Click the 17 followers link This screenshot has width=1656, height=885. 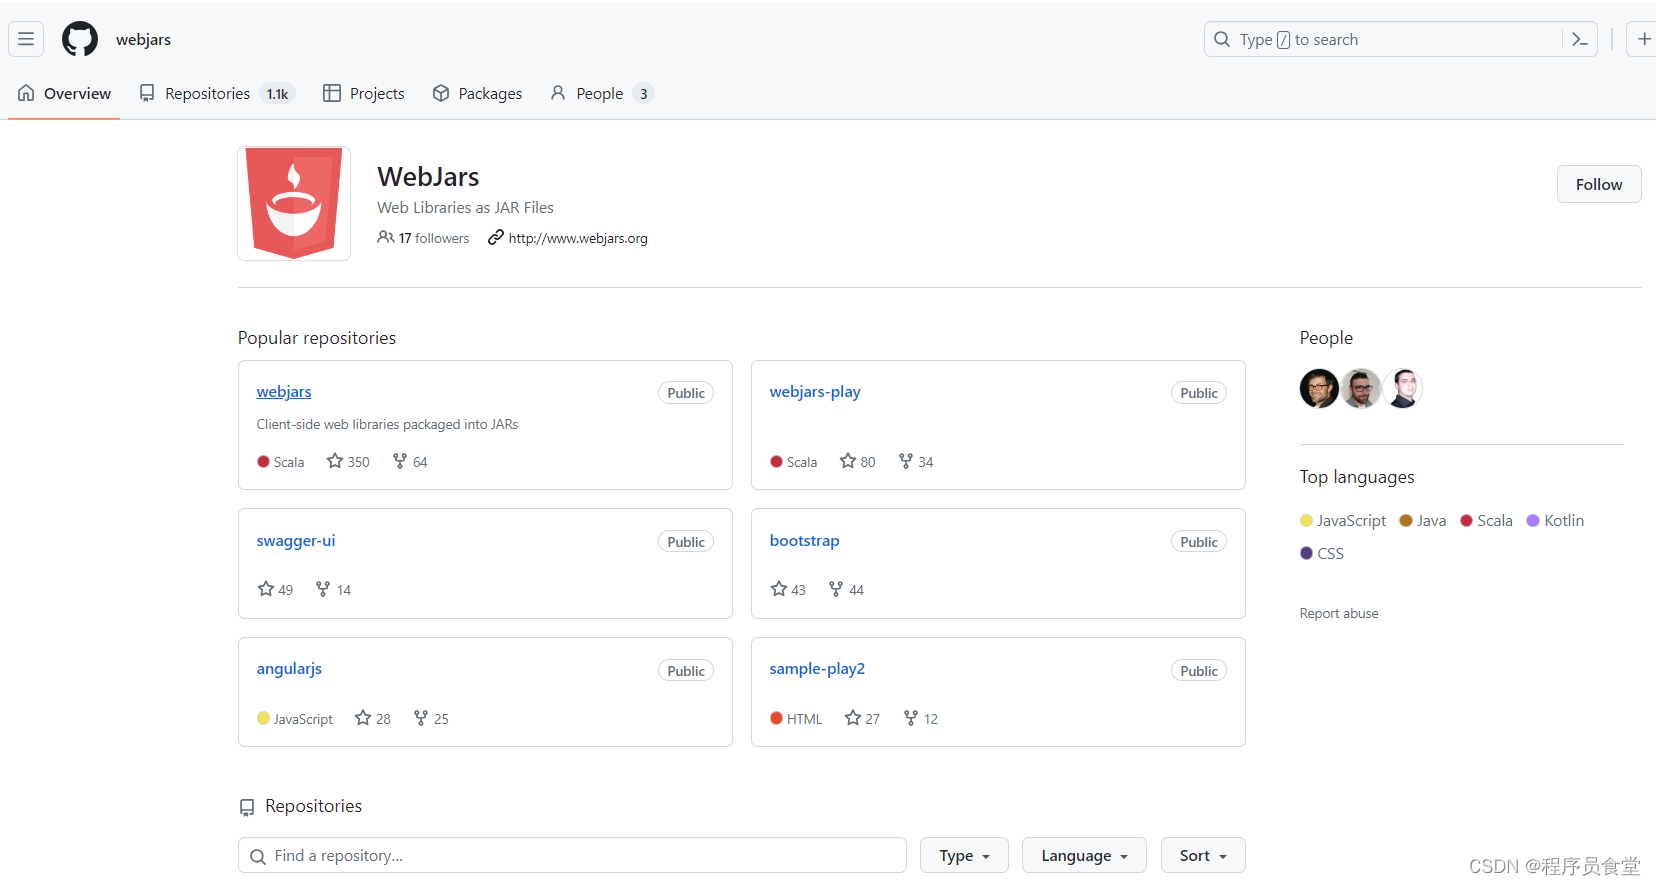(x=423, y=238)
